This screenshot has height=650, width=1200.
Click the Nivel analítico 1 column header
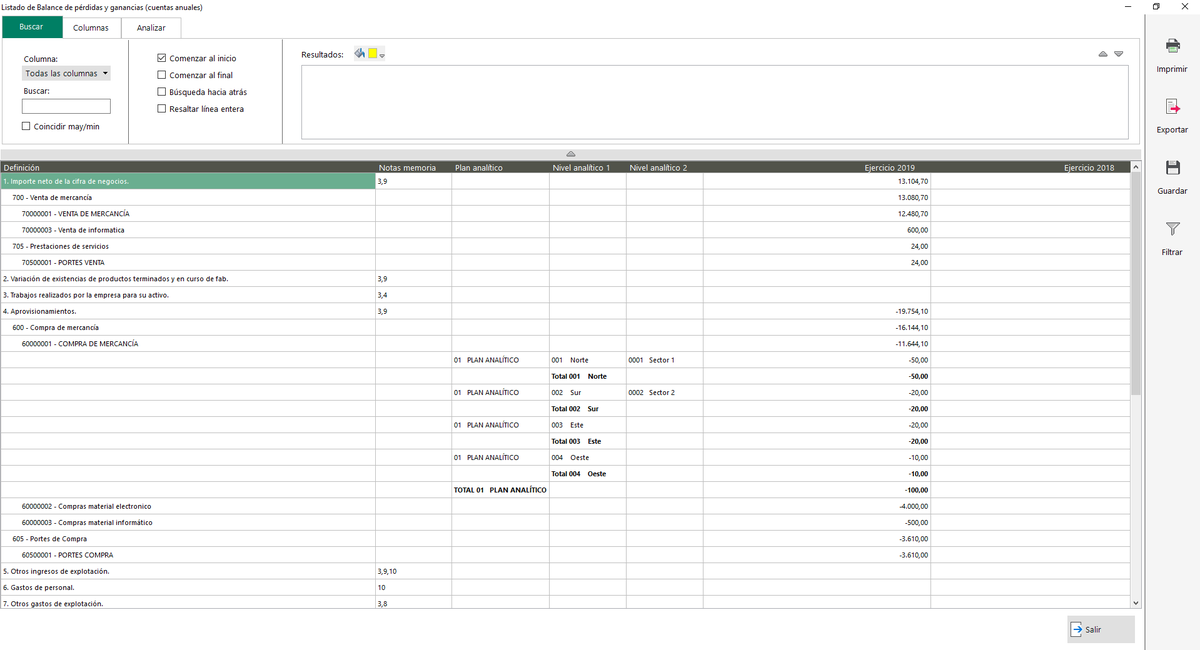(x=588, y=167)
